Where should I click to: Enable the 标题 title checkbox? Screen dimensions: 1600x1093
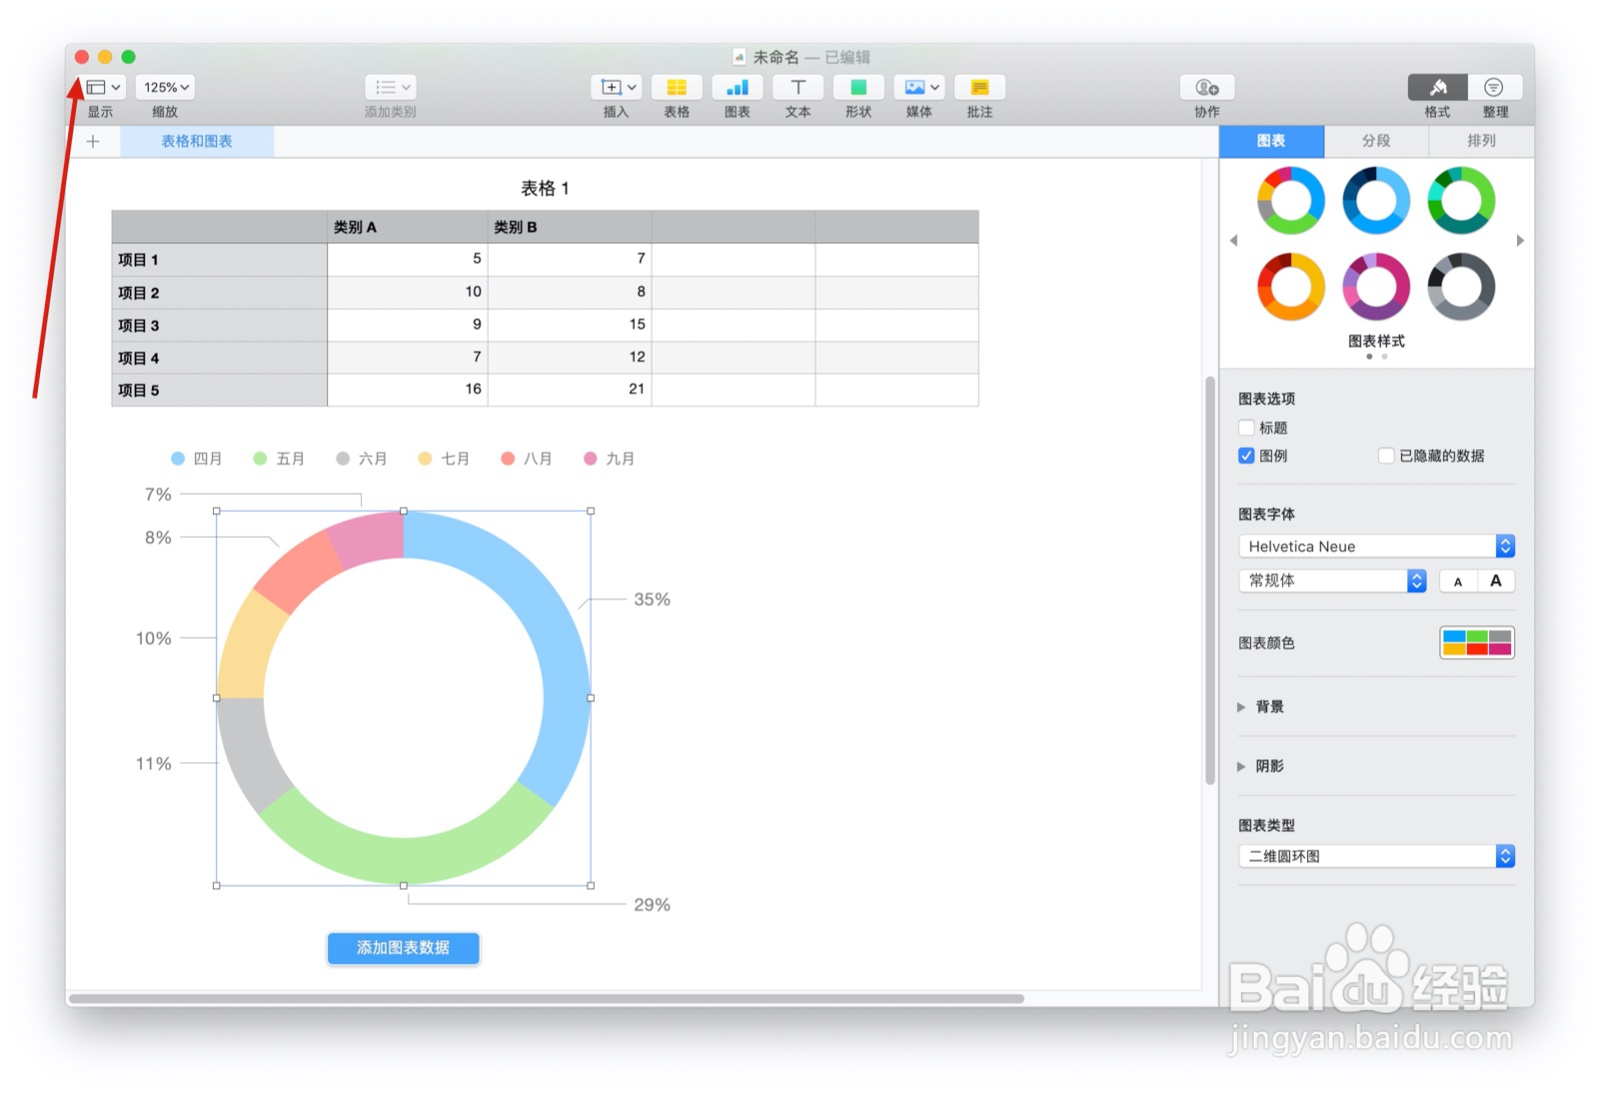click(x=1246, y=427)
